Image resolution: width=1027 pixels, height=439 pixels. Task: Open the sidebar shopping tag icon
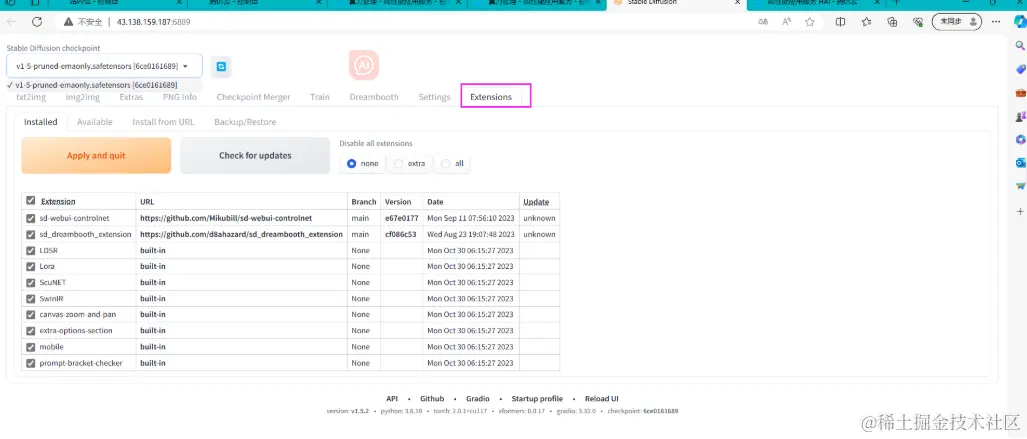[x=1020, y=69]
